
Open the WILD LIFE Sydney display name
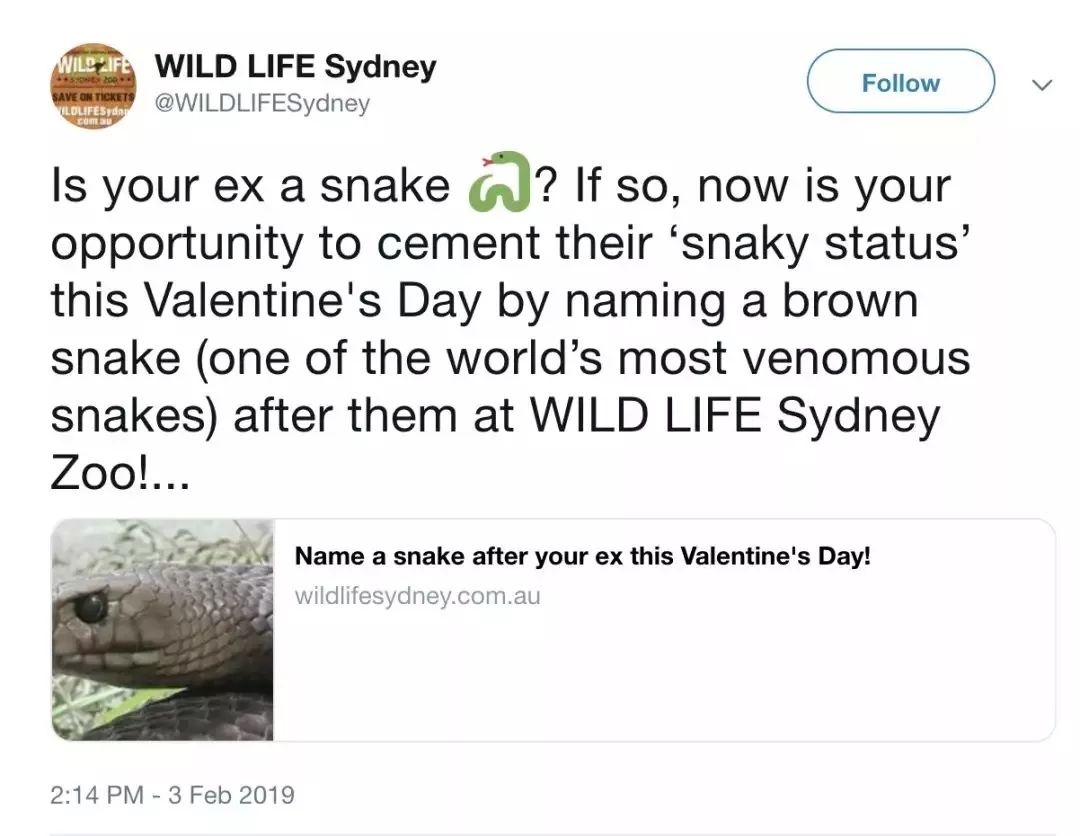(296, 68)
